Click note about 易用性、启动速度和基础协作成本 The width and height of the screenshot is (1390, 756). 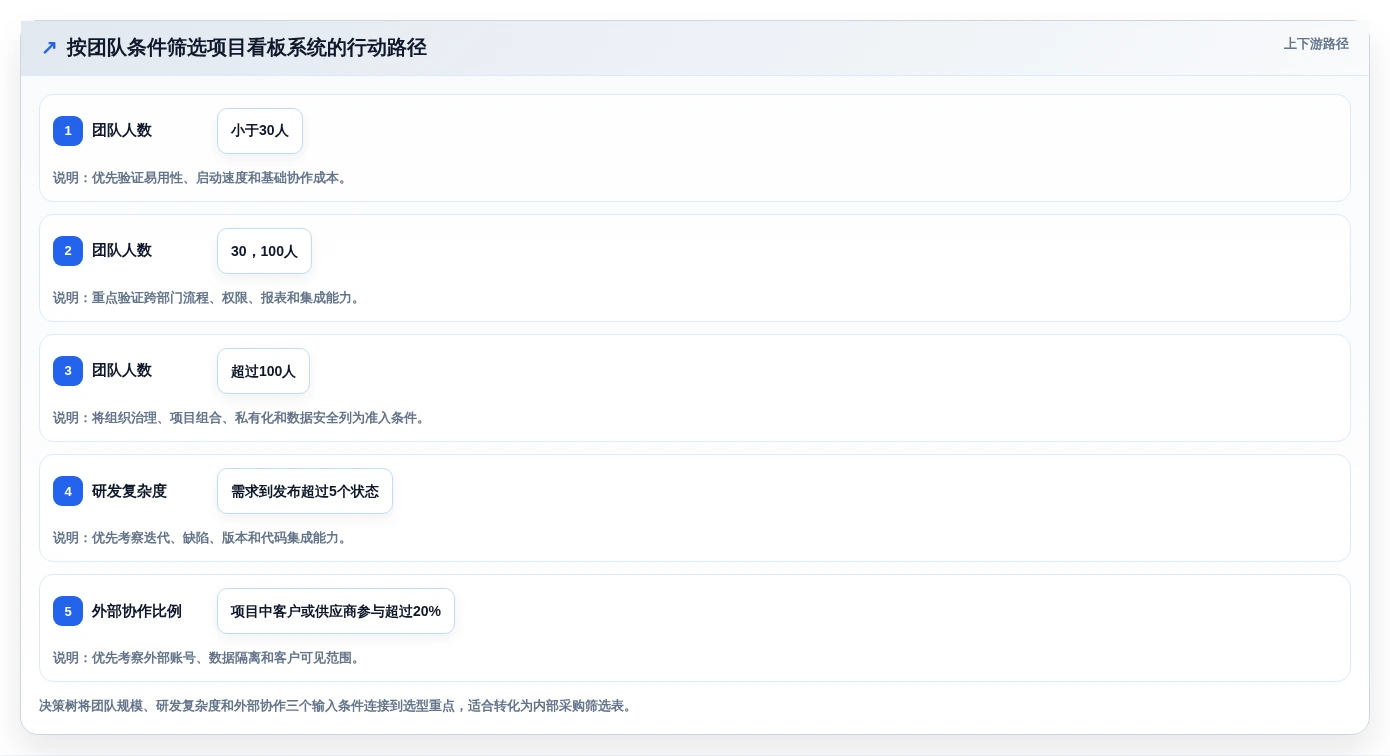[200, 178]
